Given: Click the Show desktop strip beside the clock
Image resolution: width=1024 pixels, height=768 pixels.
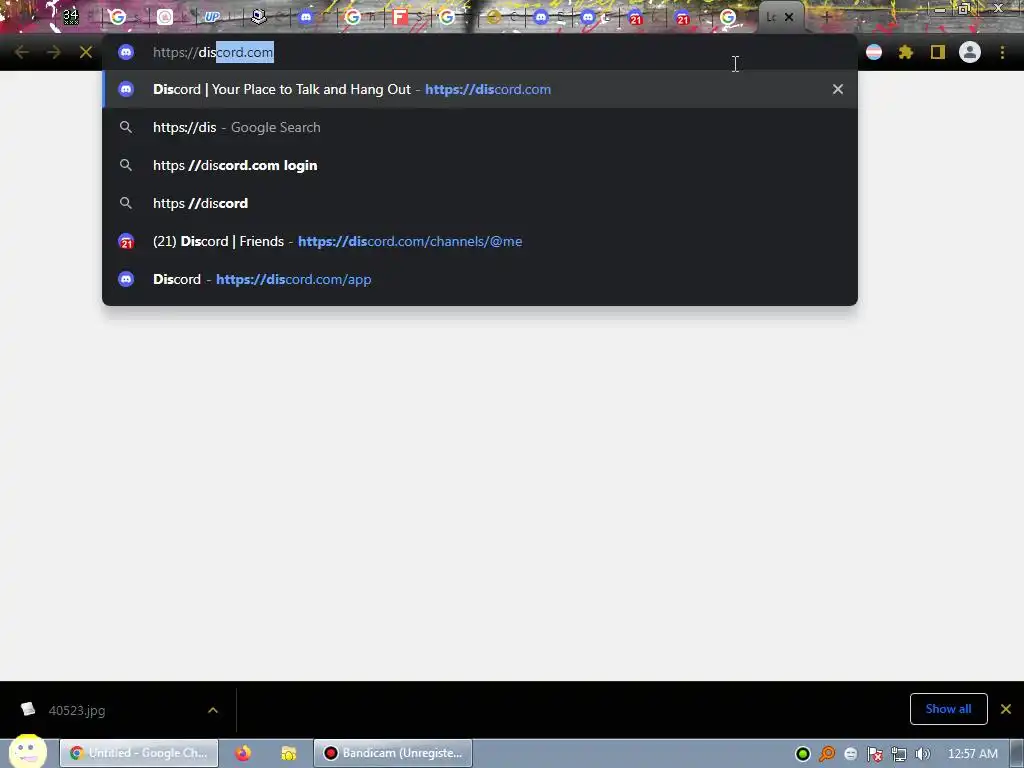Looking at the screenshot, I should pyautogui.click(x=1017, y=753).
